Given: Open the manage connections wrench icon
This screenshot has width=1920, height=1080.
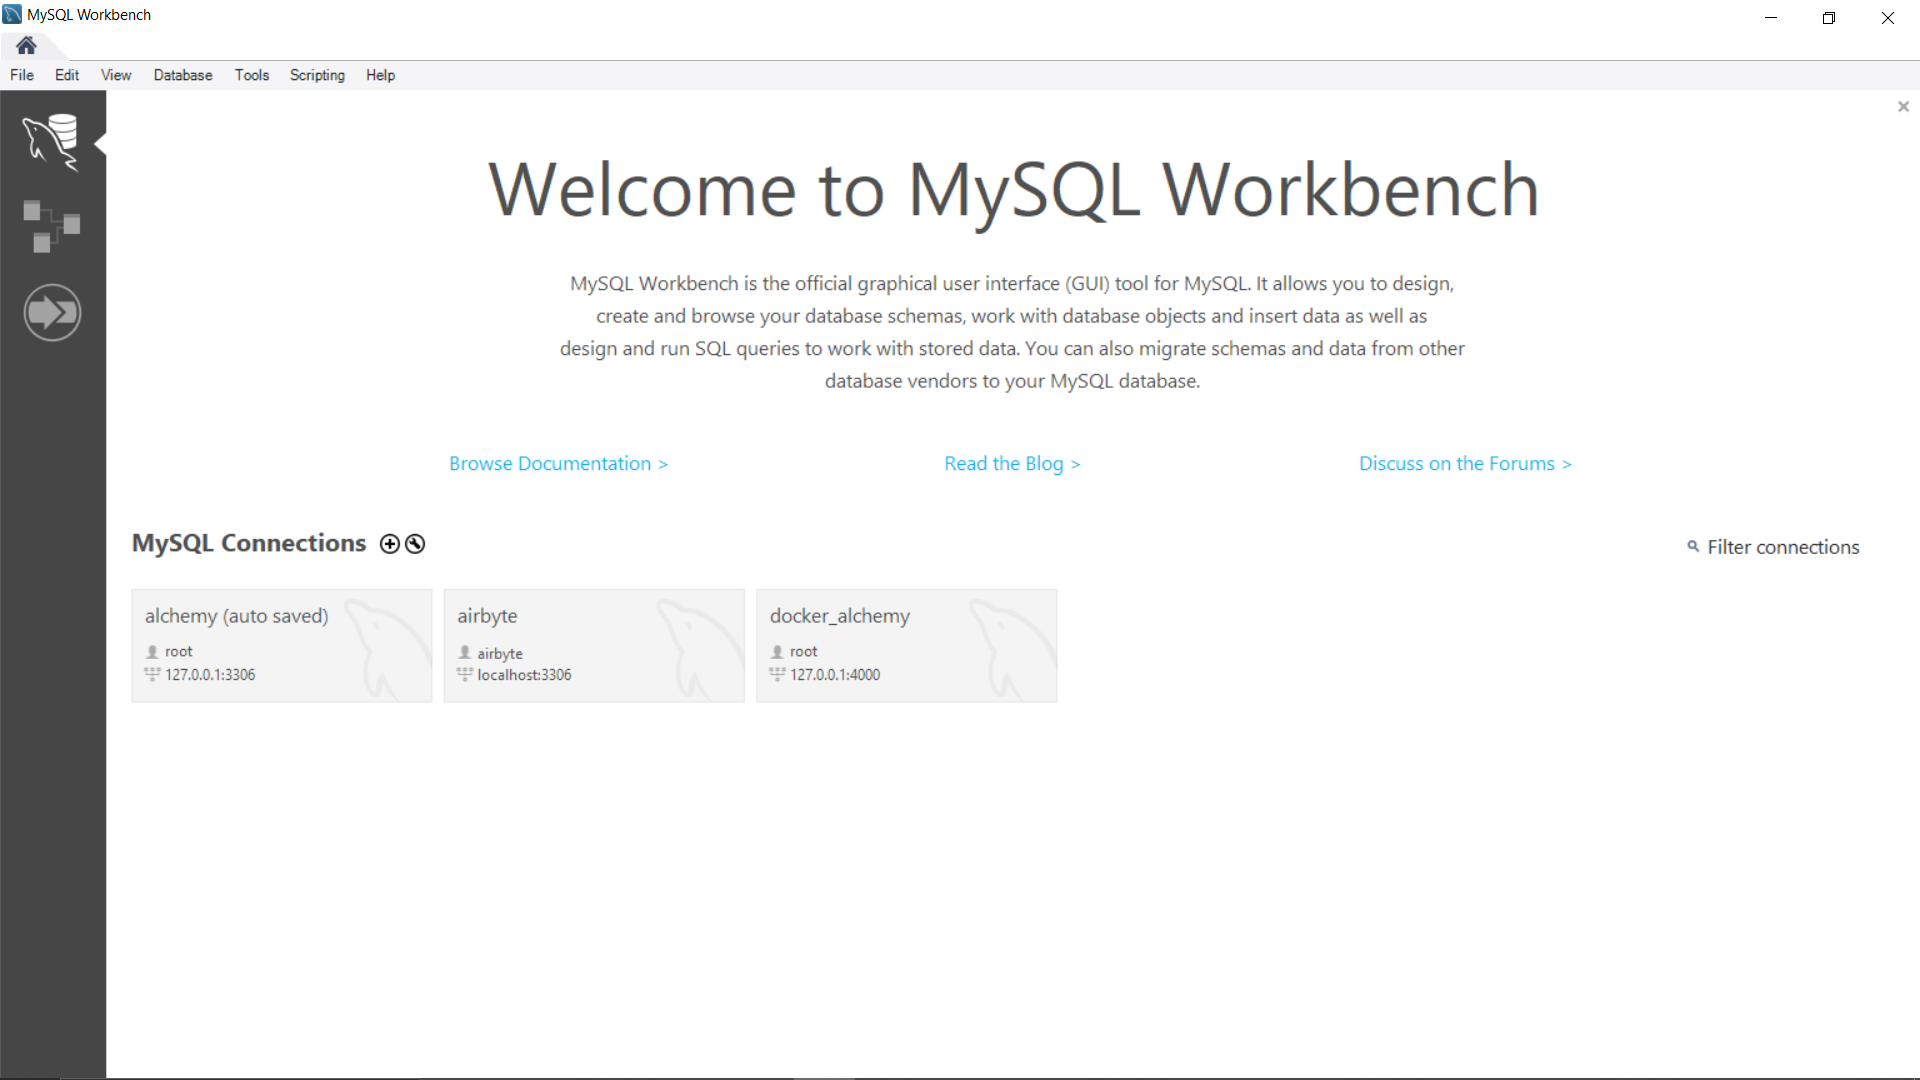Looking at the screenshot, I should click(415, 544).
